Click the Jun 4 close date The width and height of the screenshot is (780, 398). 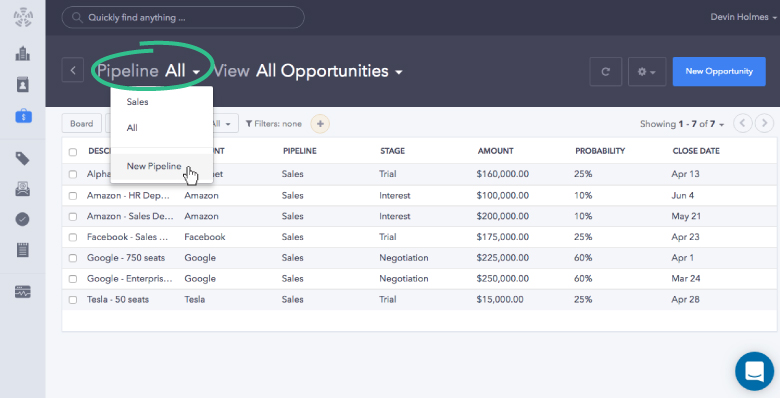(682, 196)
